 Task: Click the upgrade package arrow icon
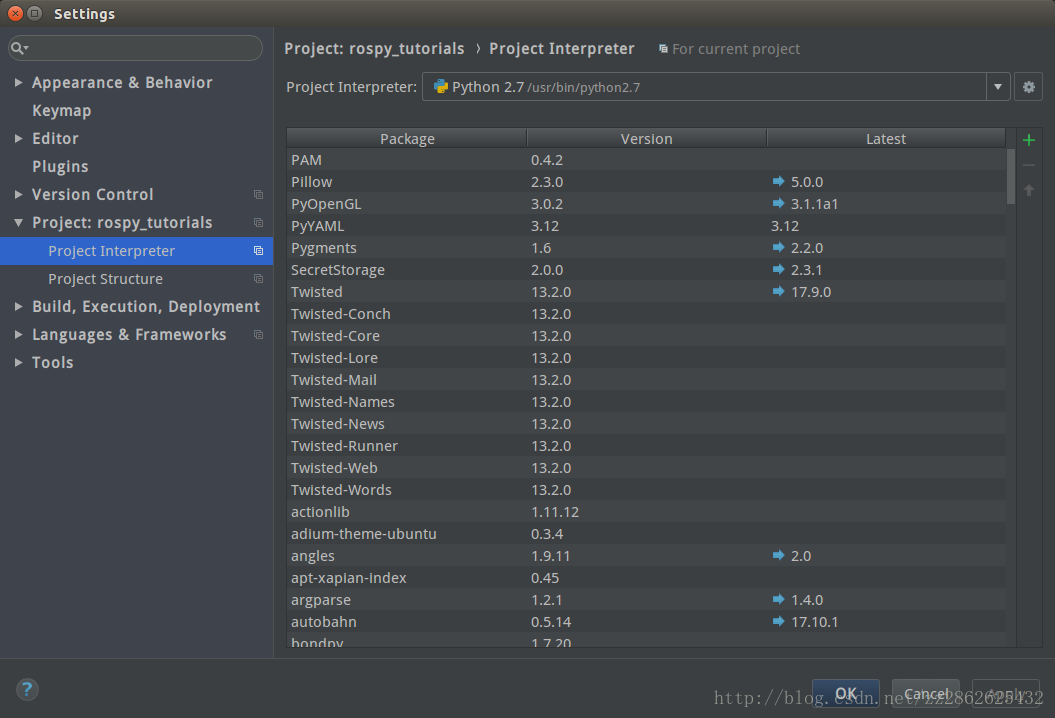click(x=1028, y=190)
